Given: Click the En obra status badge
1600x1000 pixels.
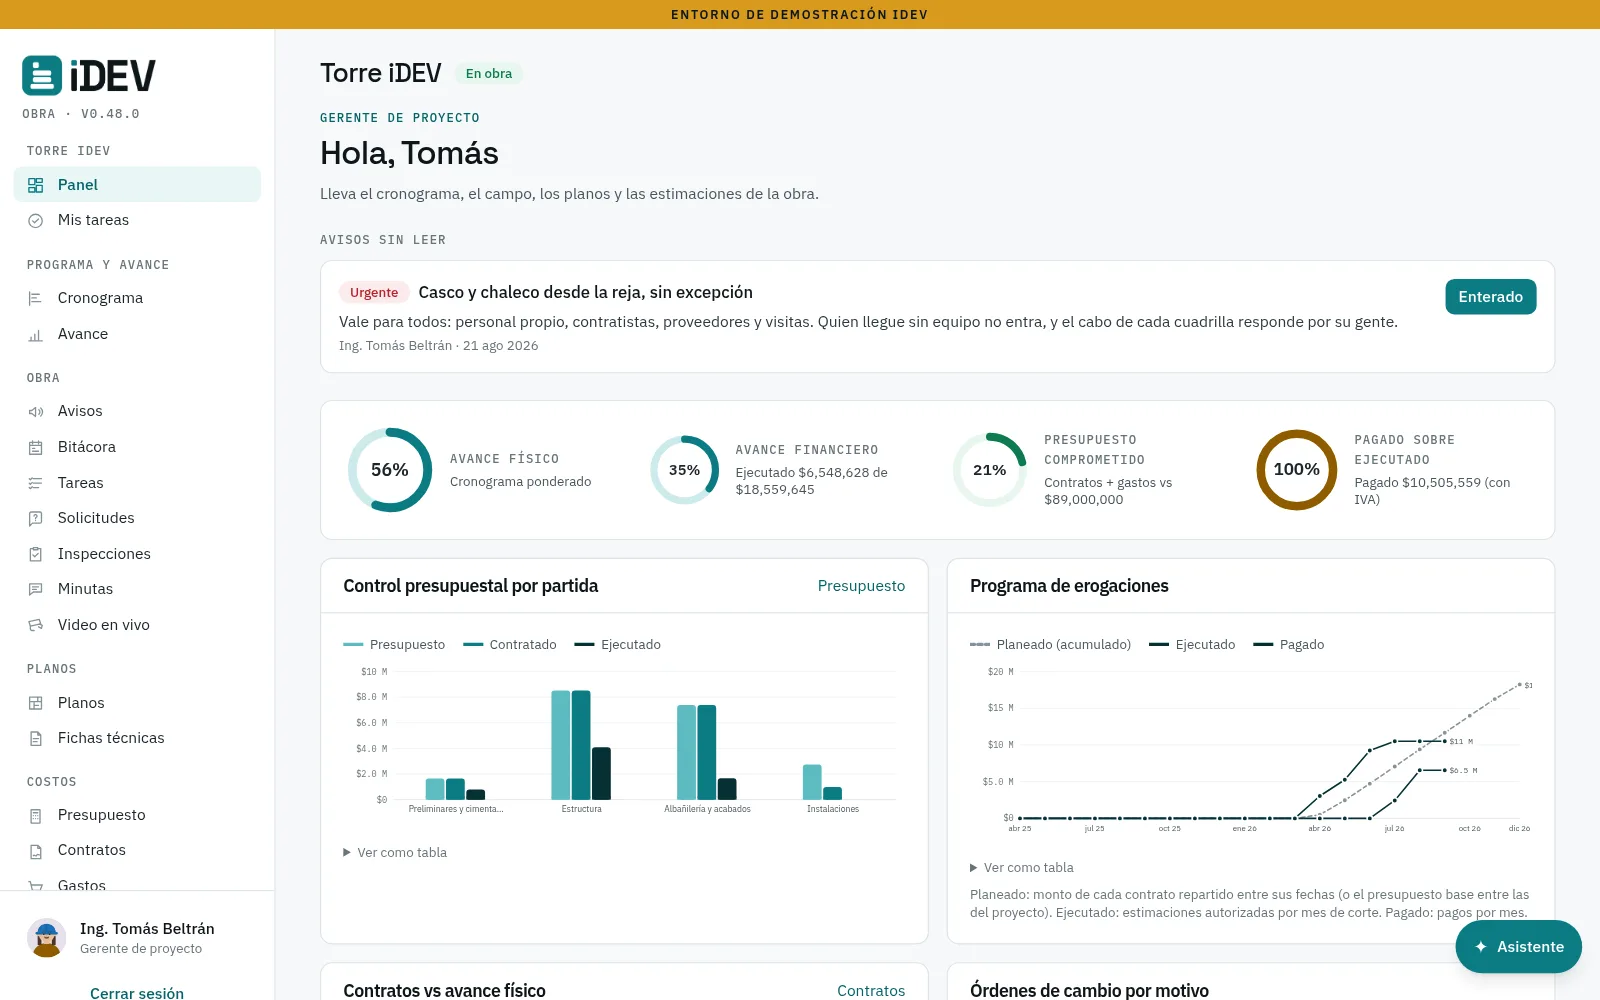Looking at the screenshot, I should 489,74.
